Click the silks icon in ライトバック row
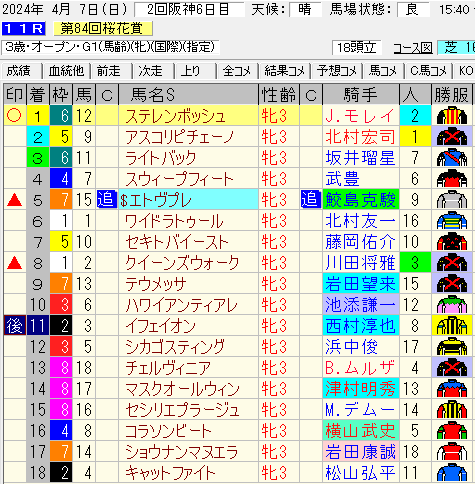The height and width of the screenshot is (485, 475). [452, 158]
